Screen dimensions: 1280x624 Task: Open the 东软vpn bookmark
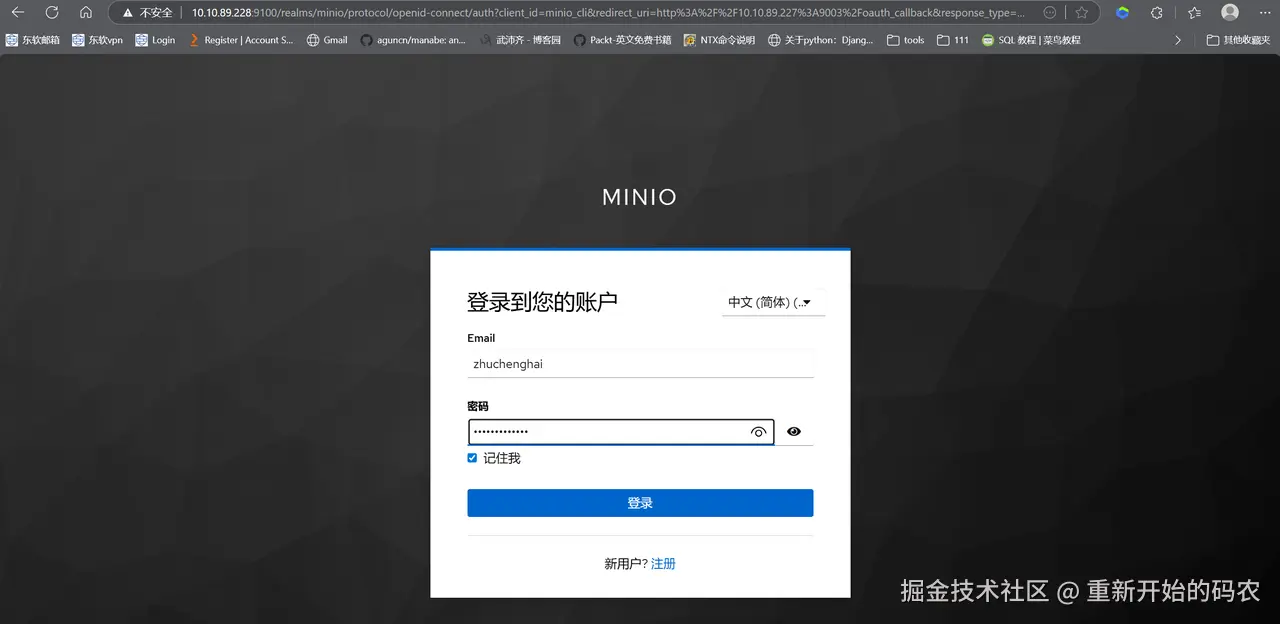[97, 40]
